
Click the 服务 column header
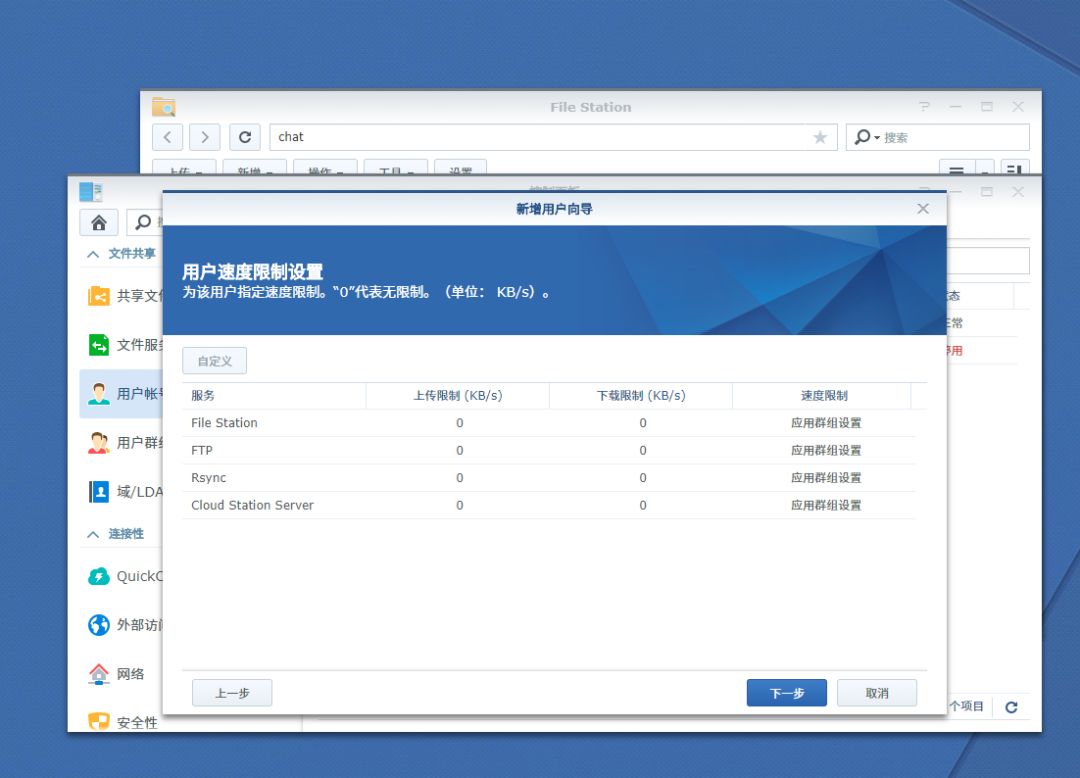point(274,395)
